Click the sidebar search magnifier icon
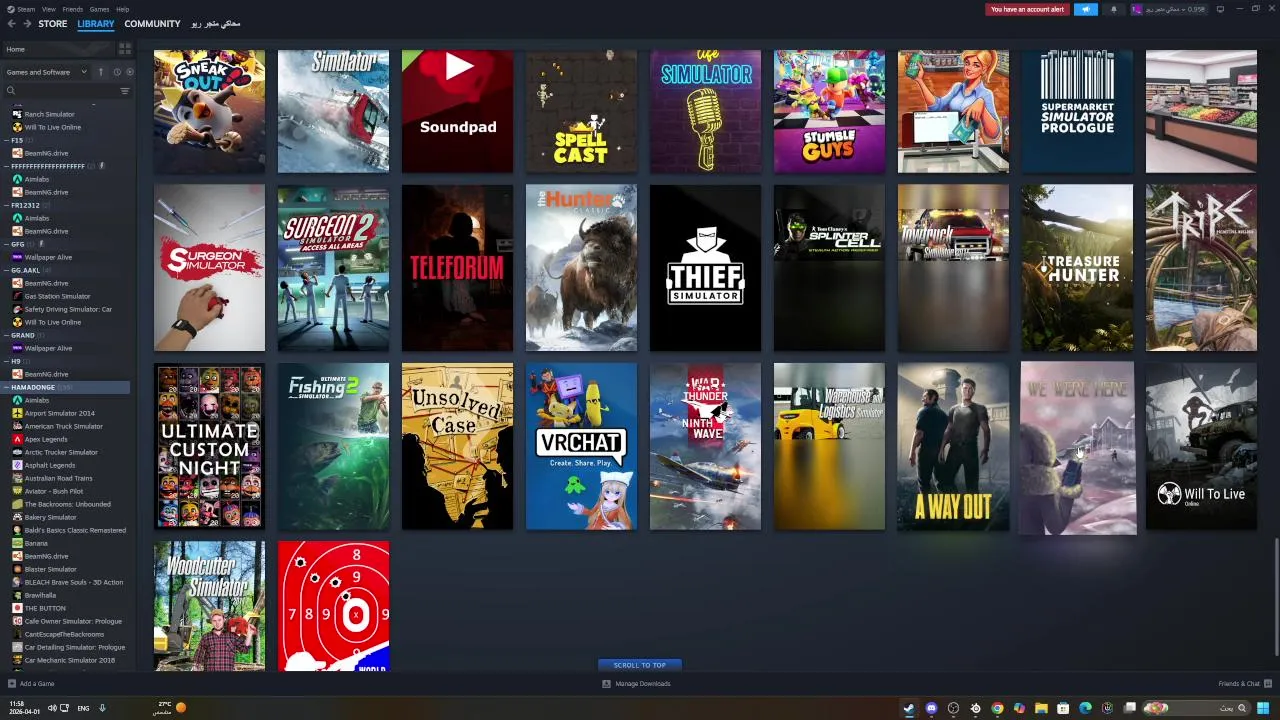This screenshot has height=720, width=1280. click(11, 91)
